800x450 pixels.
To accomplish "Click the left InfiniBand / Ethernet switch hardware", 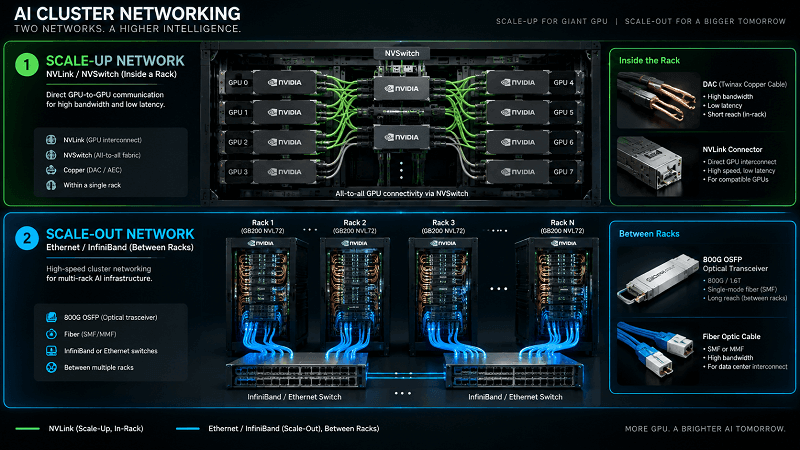I will click(296, 371).
